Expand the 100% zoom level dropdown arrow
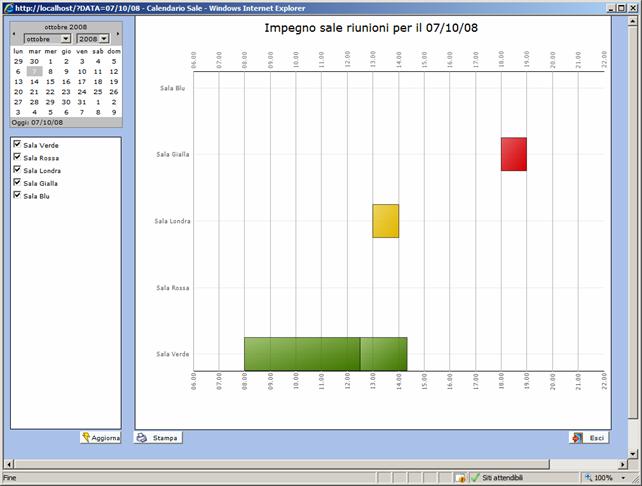642x486 pixels. coord(622,478)
